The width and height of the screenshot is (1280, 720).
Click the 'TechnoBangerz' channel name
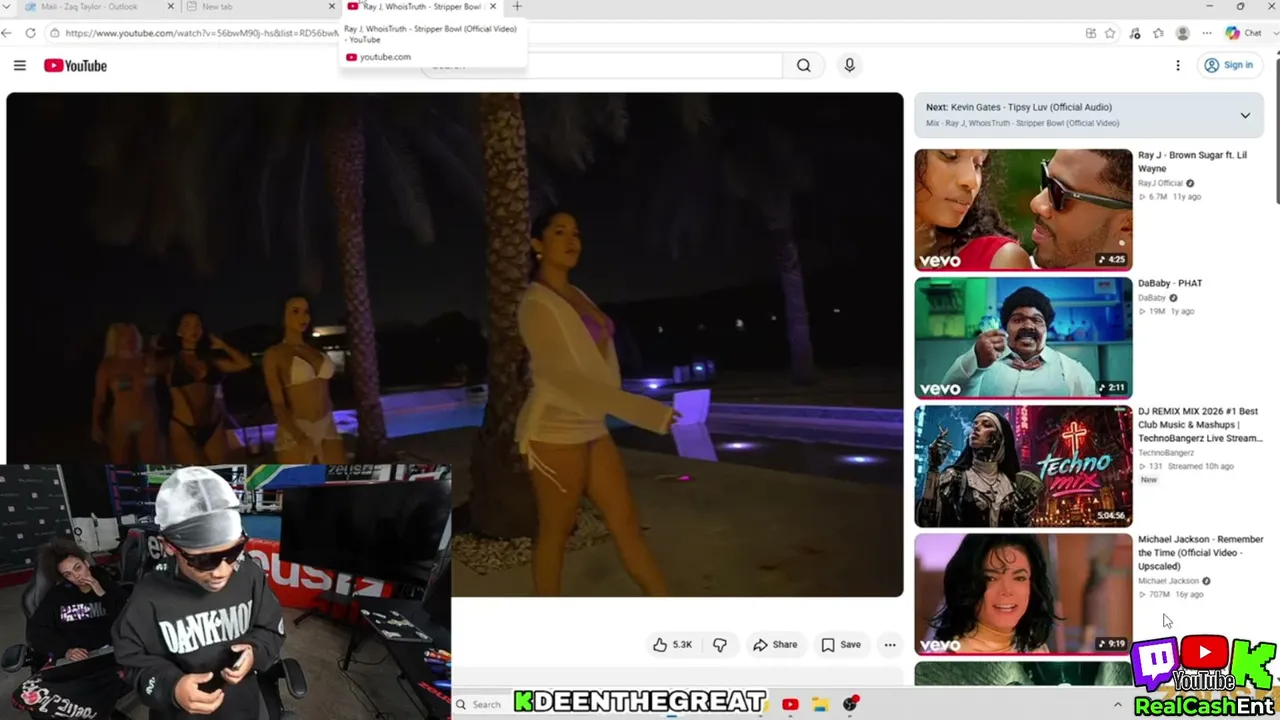(x=1166, y=453)
